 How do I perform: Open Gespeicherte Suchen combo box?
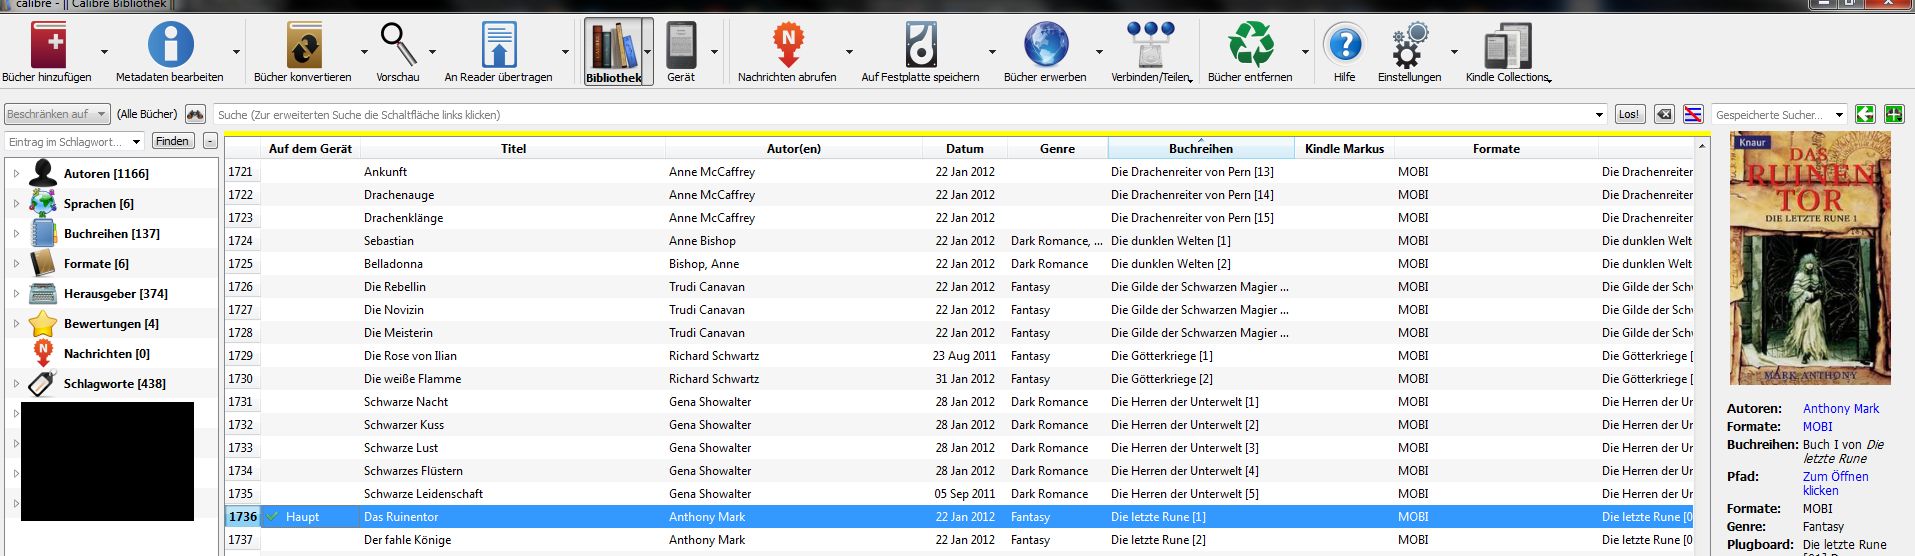pyautogui.click(x=1779, y=114)
